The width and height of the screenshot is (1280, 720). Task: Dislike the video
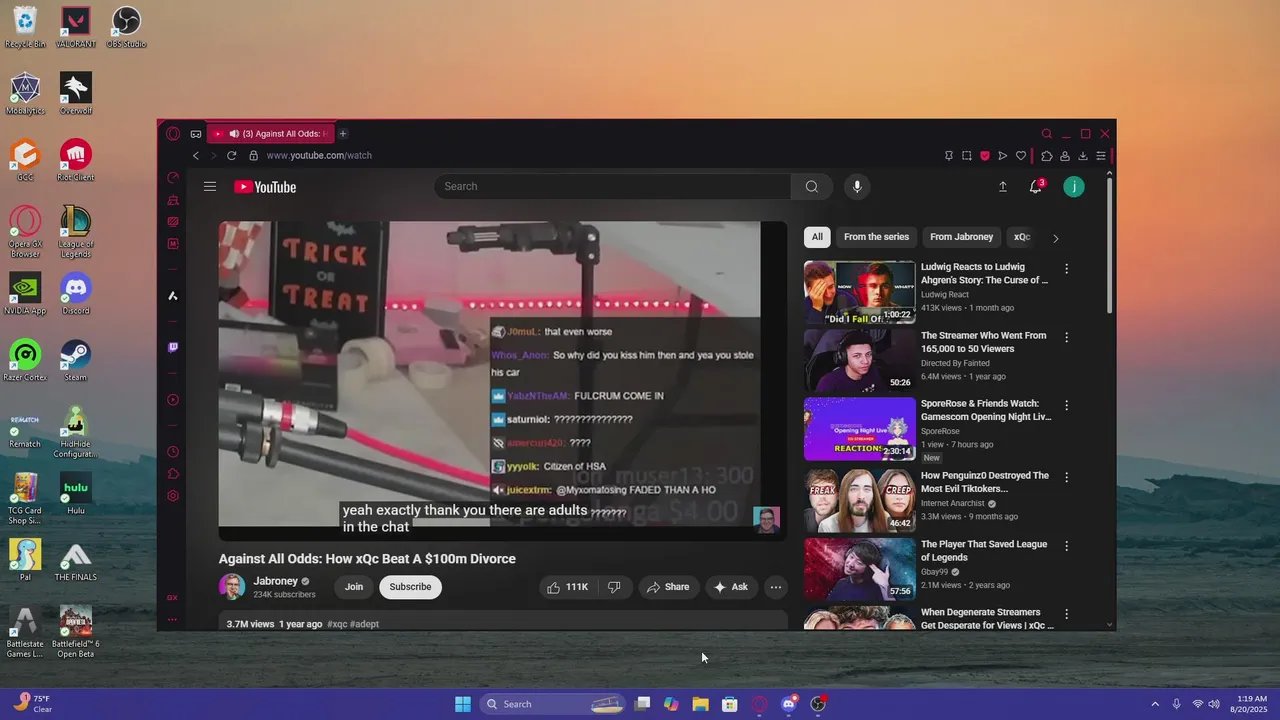[x=614, y=587]
